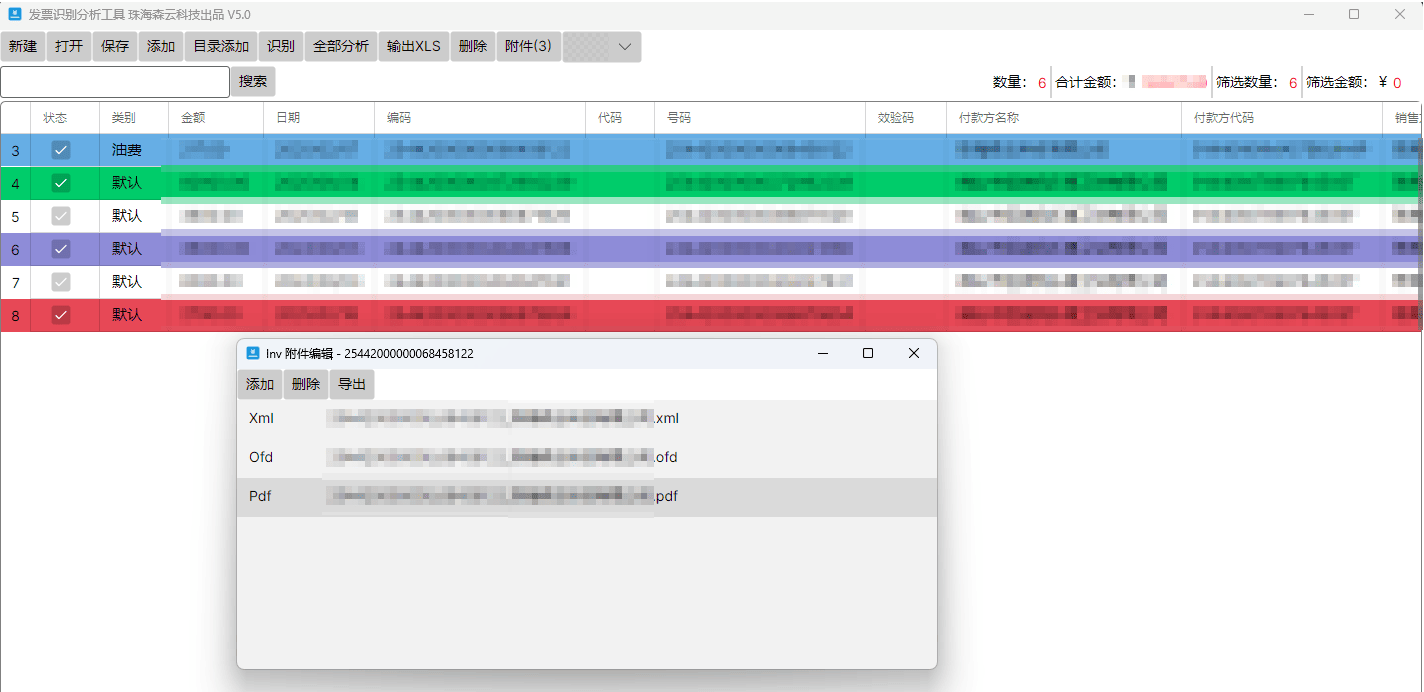
Task: Click the 代码 column header
Action: point(620,118)
